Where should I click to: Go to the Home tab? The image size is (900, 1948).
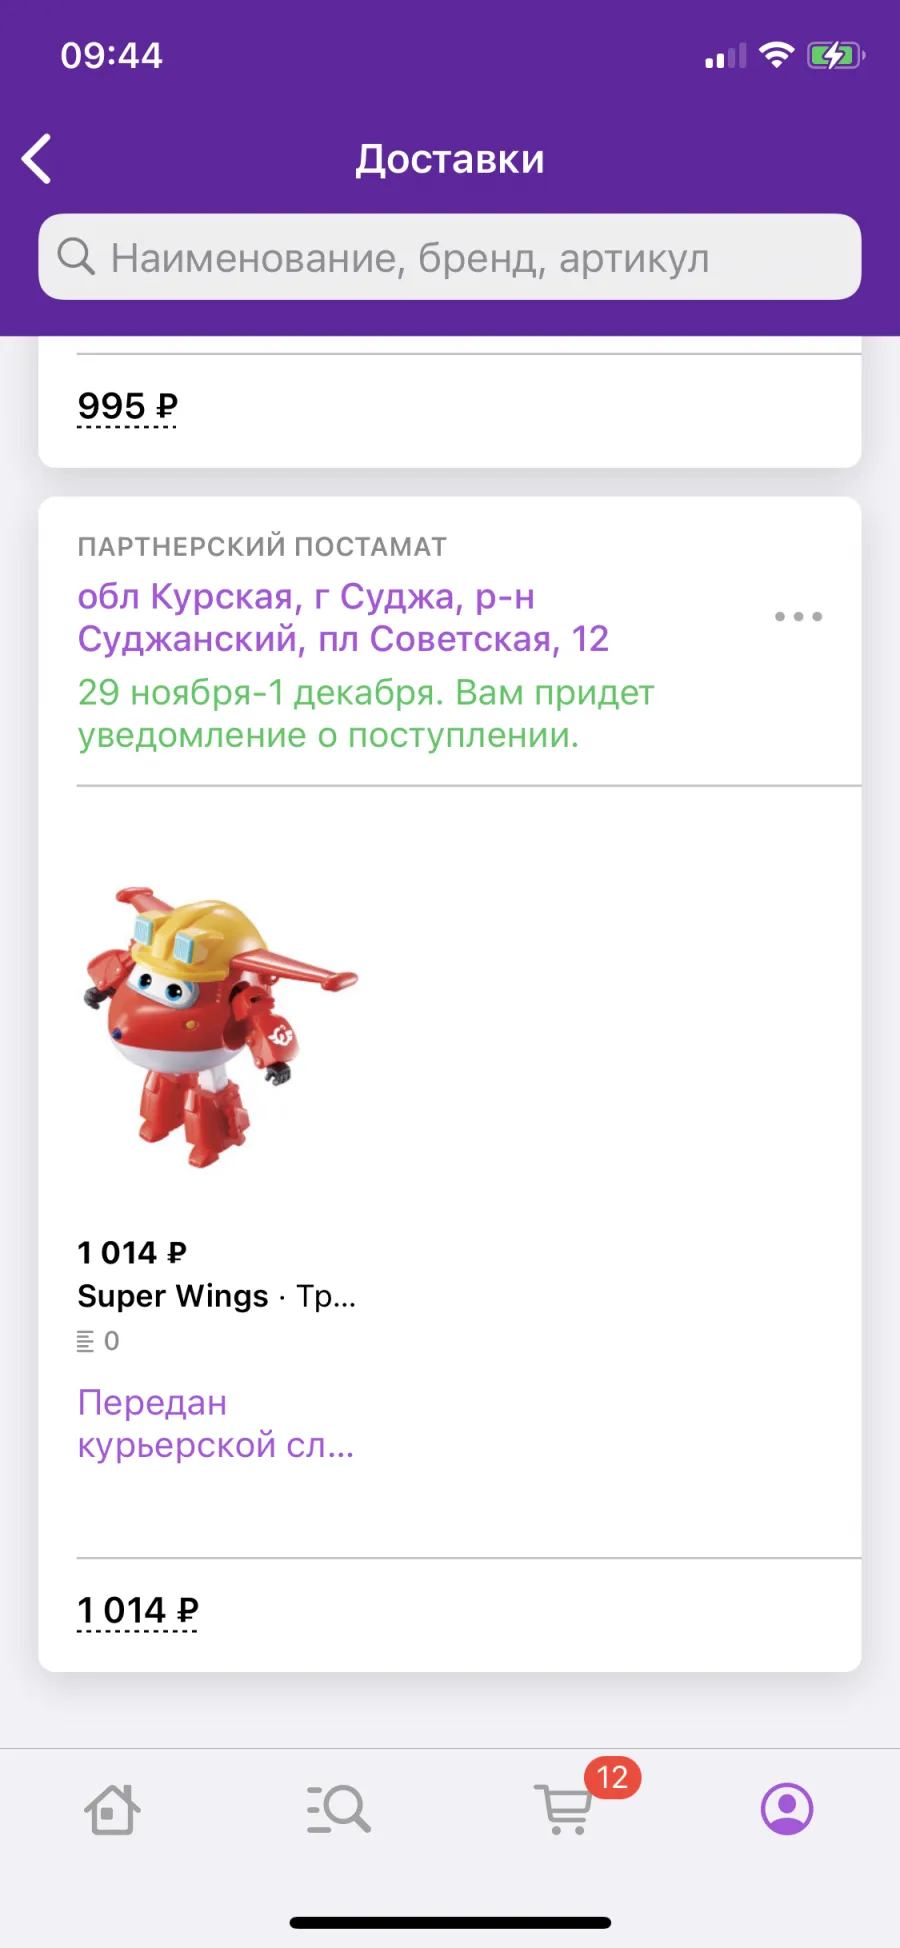tap(112, 1809)
